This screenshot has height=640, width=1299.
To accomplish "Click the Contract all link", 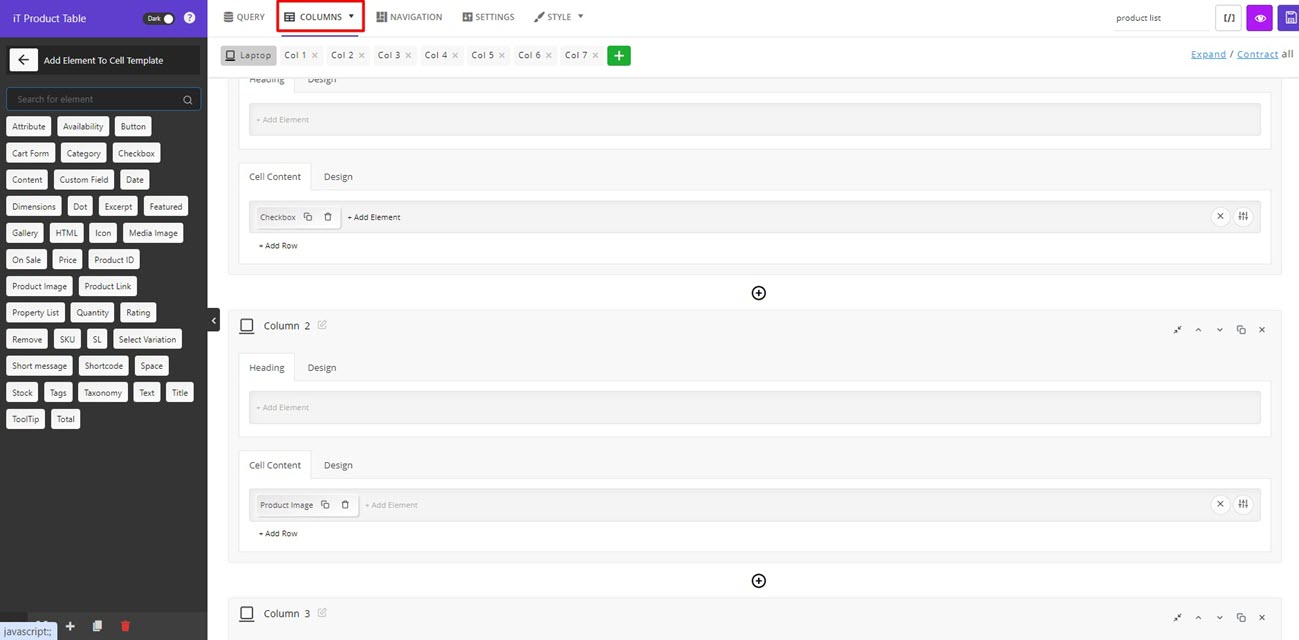I will tap(1257, 54).
